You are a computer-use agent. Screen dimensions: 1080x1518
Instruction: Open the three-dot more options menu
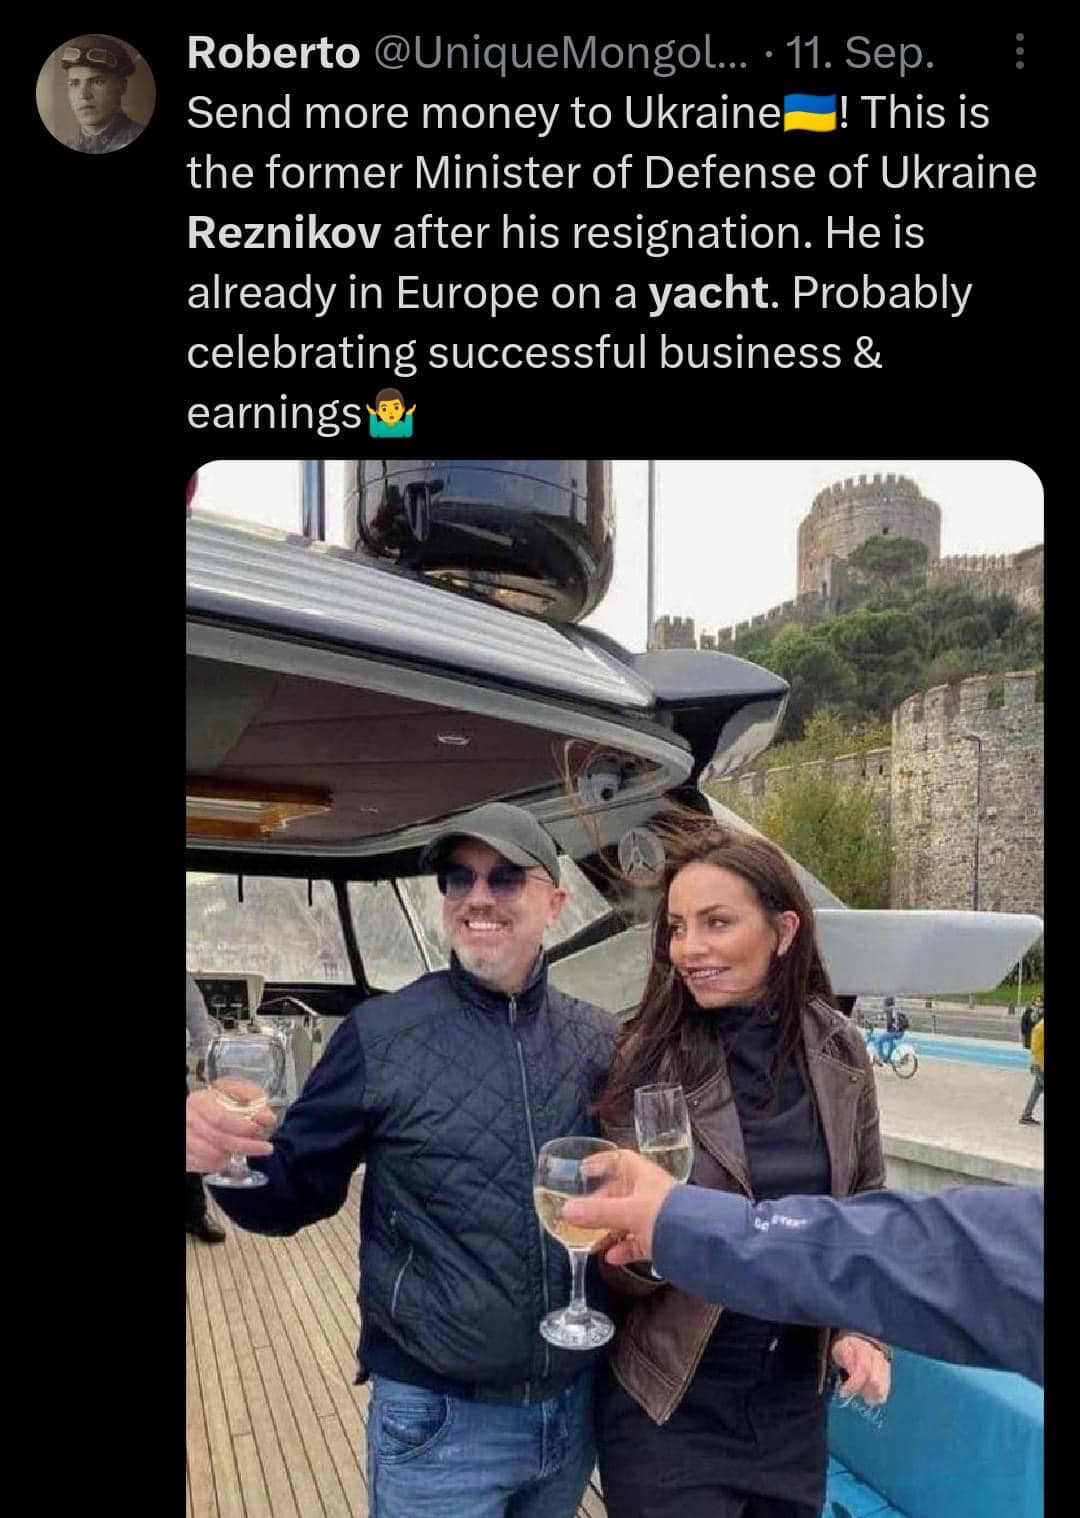[1018, 53]
